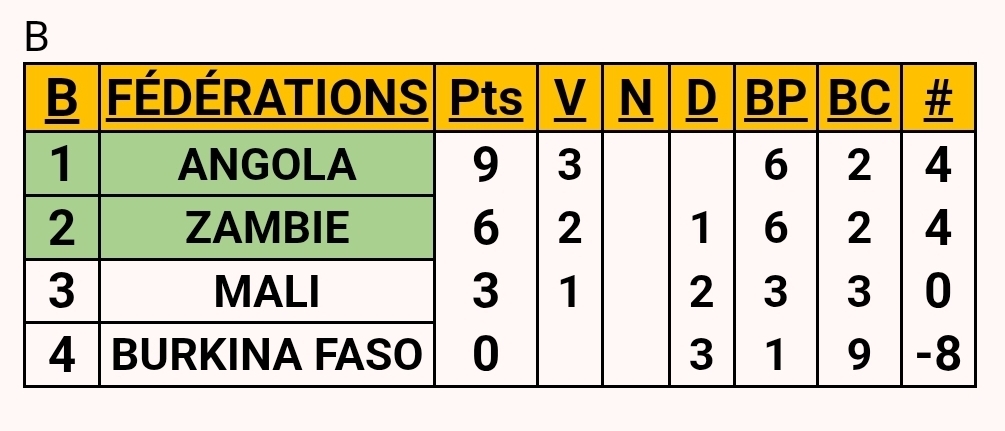1005x431 pixels.
Task: Select Mali's 0 goal difference cell
Action: click(x=937, y=292)
